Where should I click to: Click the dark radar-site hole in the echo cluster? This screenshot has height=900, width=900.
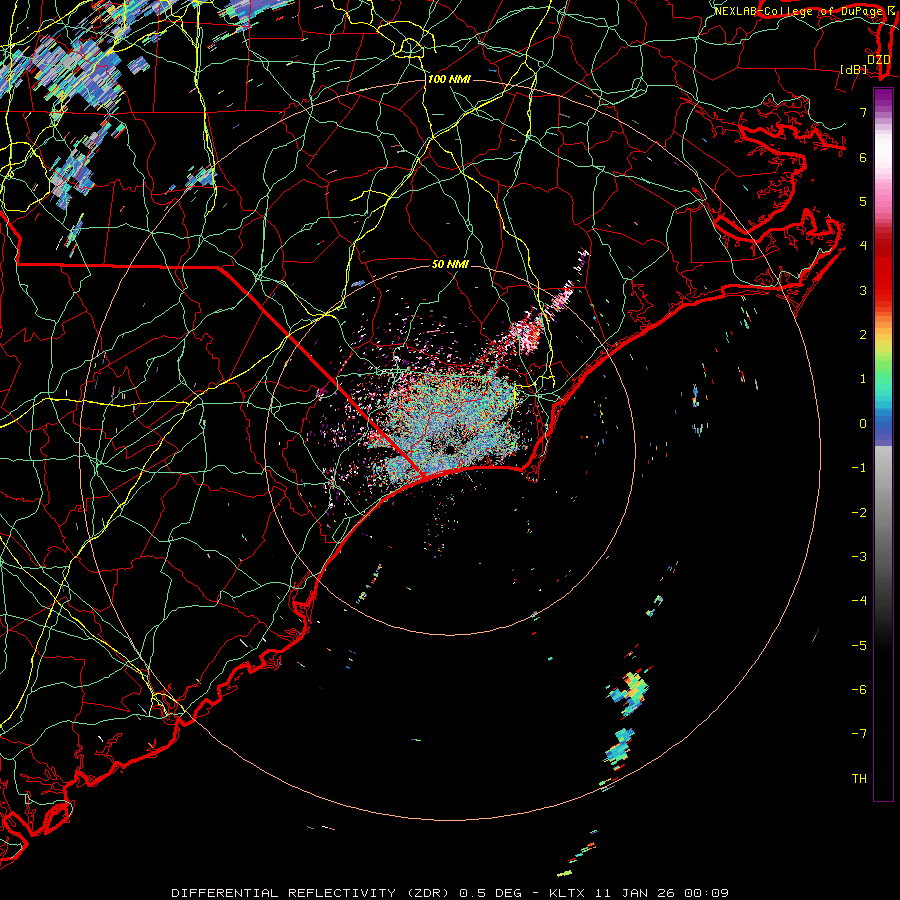[449, 448]
